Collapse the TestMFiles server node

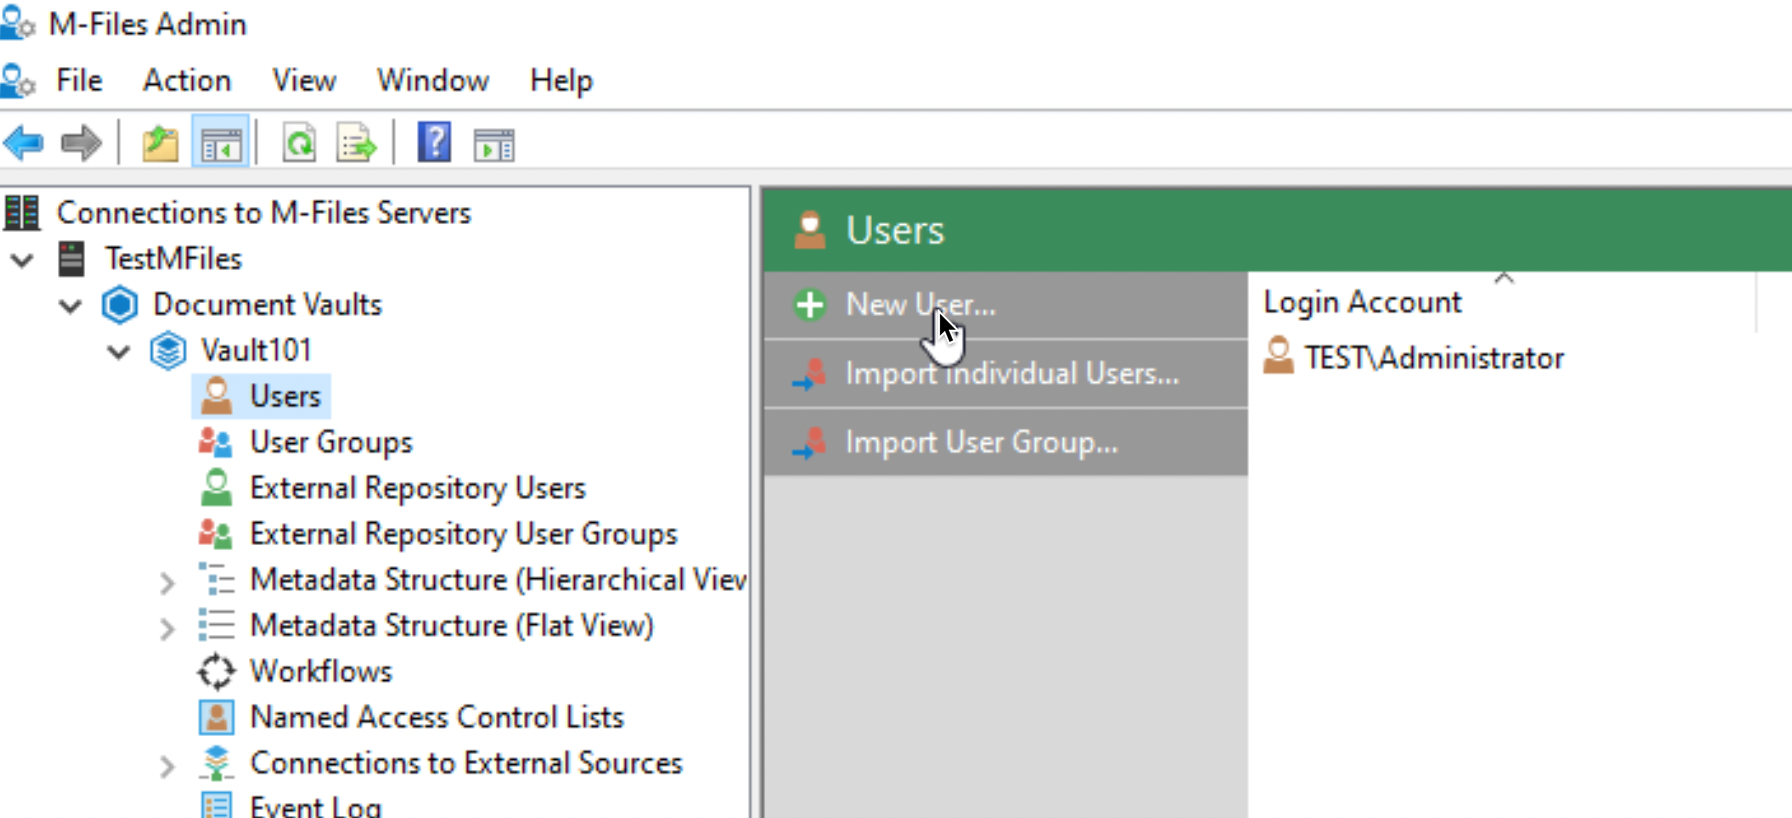point(22,260)
